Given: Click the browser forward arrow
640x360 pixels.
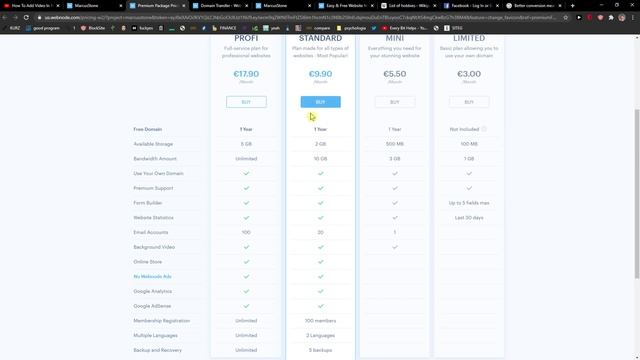Looking at the screenshot, I should click(16, 18).
